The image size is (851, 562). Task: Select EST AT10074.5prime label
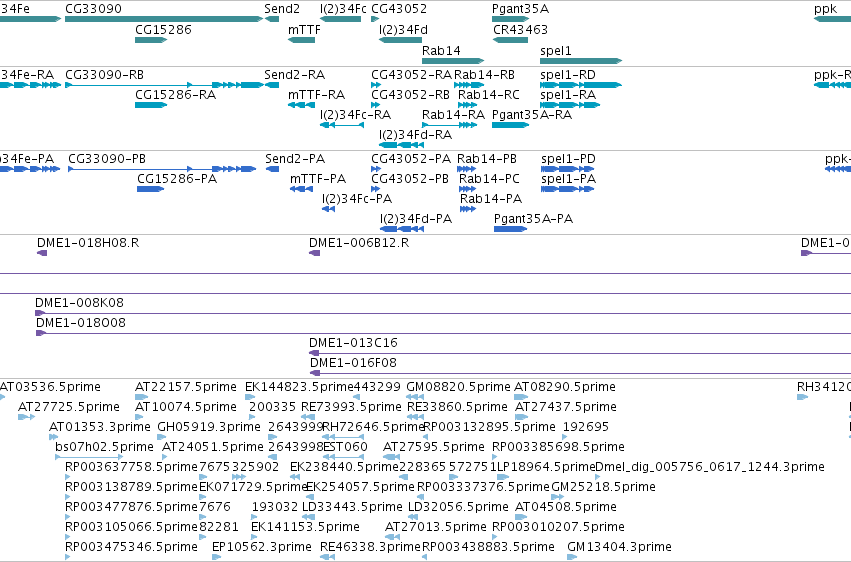click(186, 407)
